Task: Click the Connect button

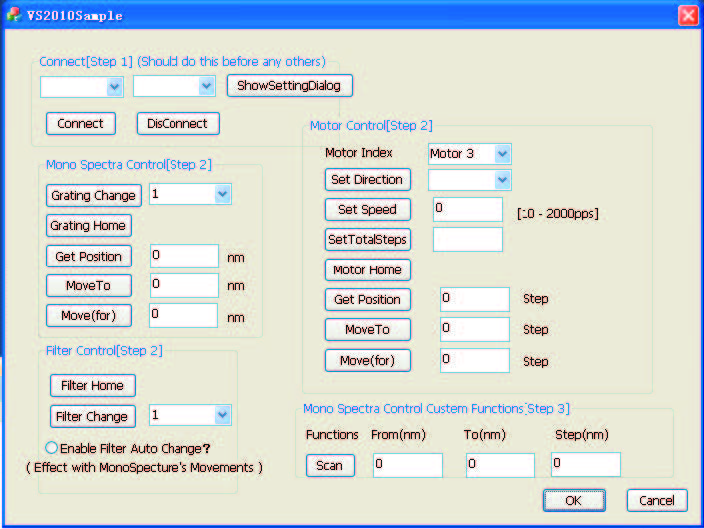Action: click(x=80, y=123)
